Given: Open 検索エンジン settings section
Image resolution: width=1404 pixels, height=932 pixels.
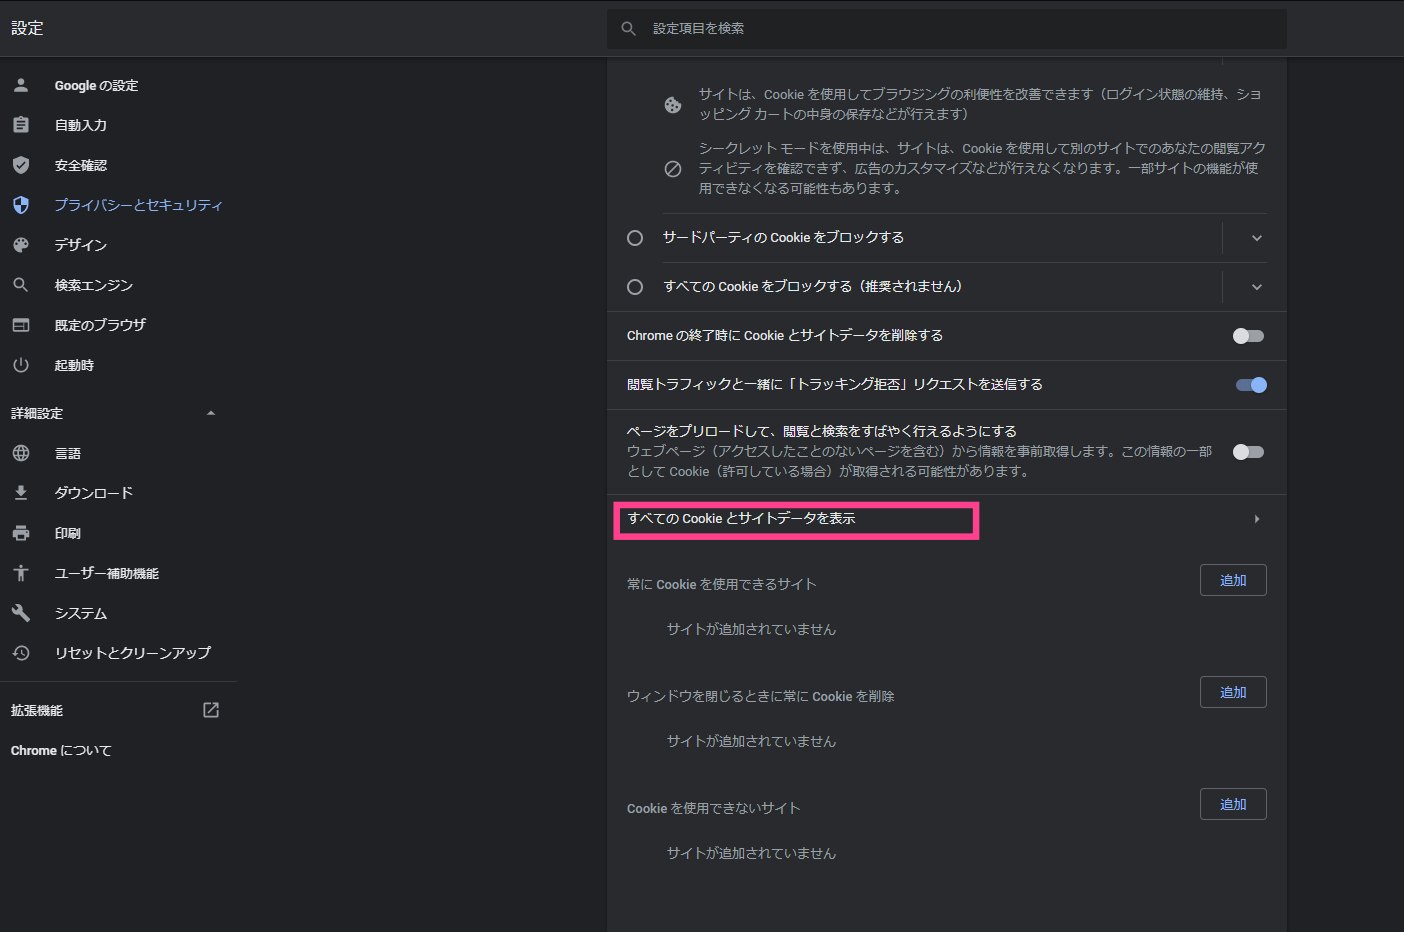Looking at the screenshot, I should coord(94,285).
